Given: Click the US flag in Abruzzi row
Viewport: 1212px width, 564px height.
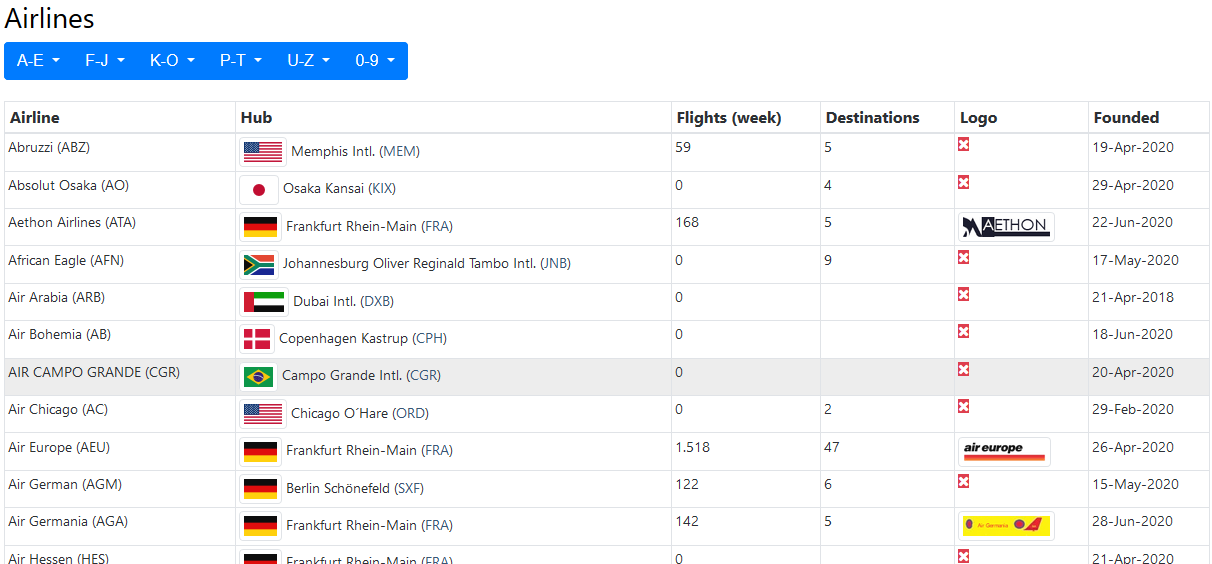Looking at the screenshot, I should click(x=263, y=152).
